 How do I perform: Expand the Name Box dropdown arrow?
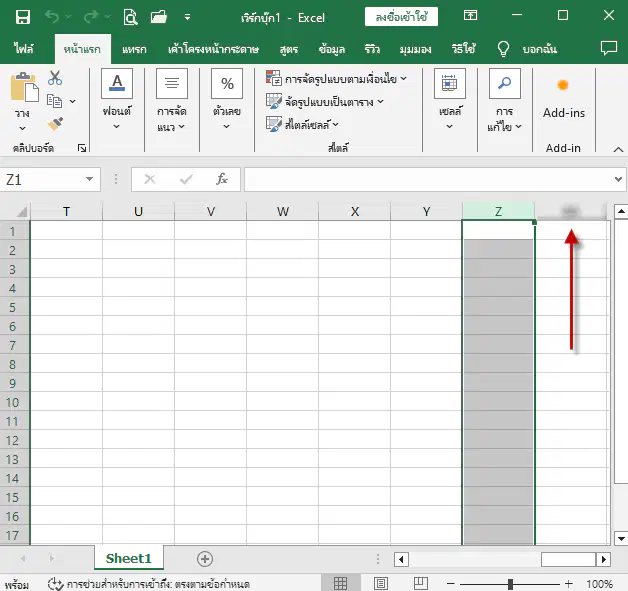[x=90, y=179]
